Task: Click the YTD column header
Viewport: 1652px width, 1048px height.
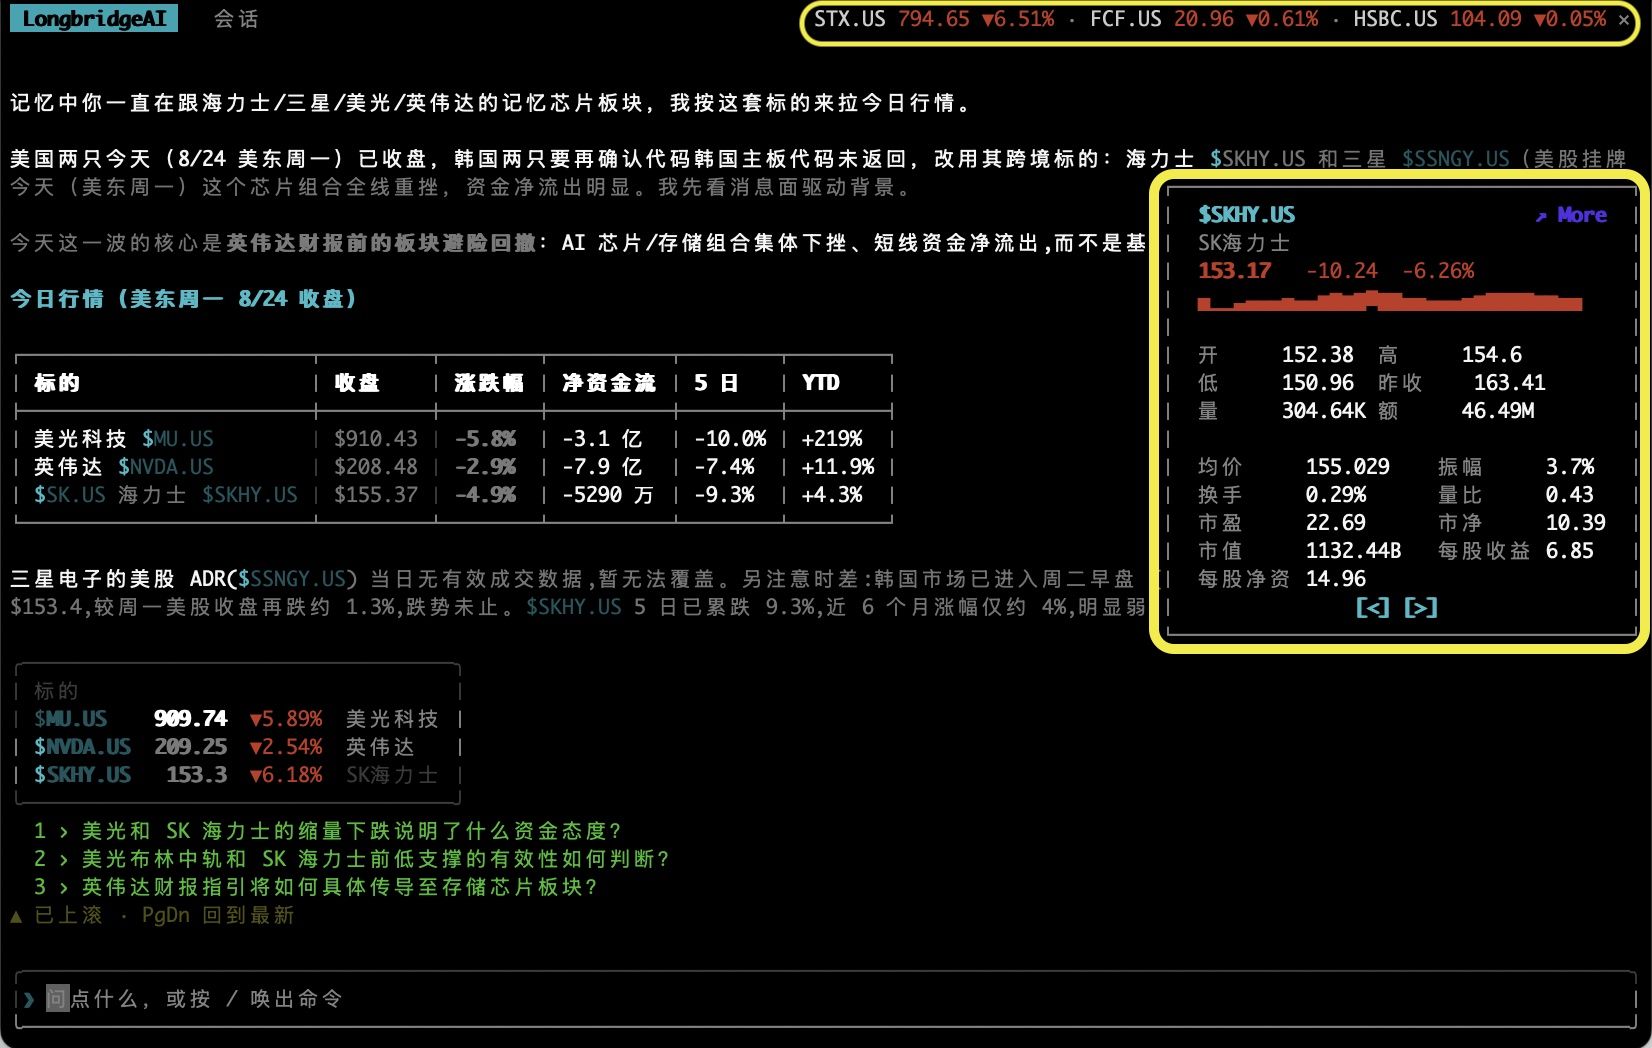Action: [x=821, y=383]
